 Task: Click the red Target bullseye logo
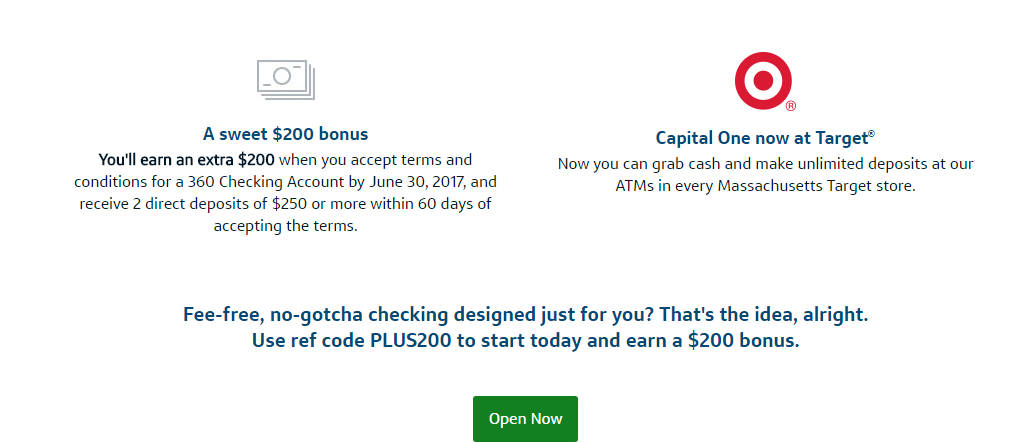[x=763, y=81]
